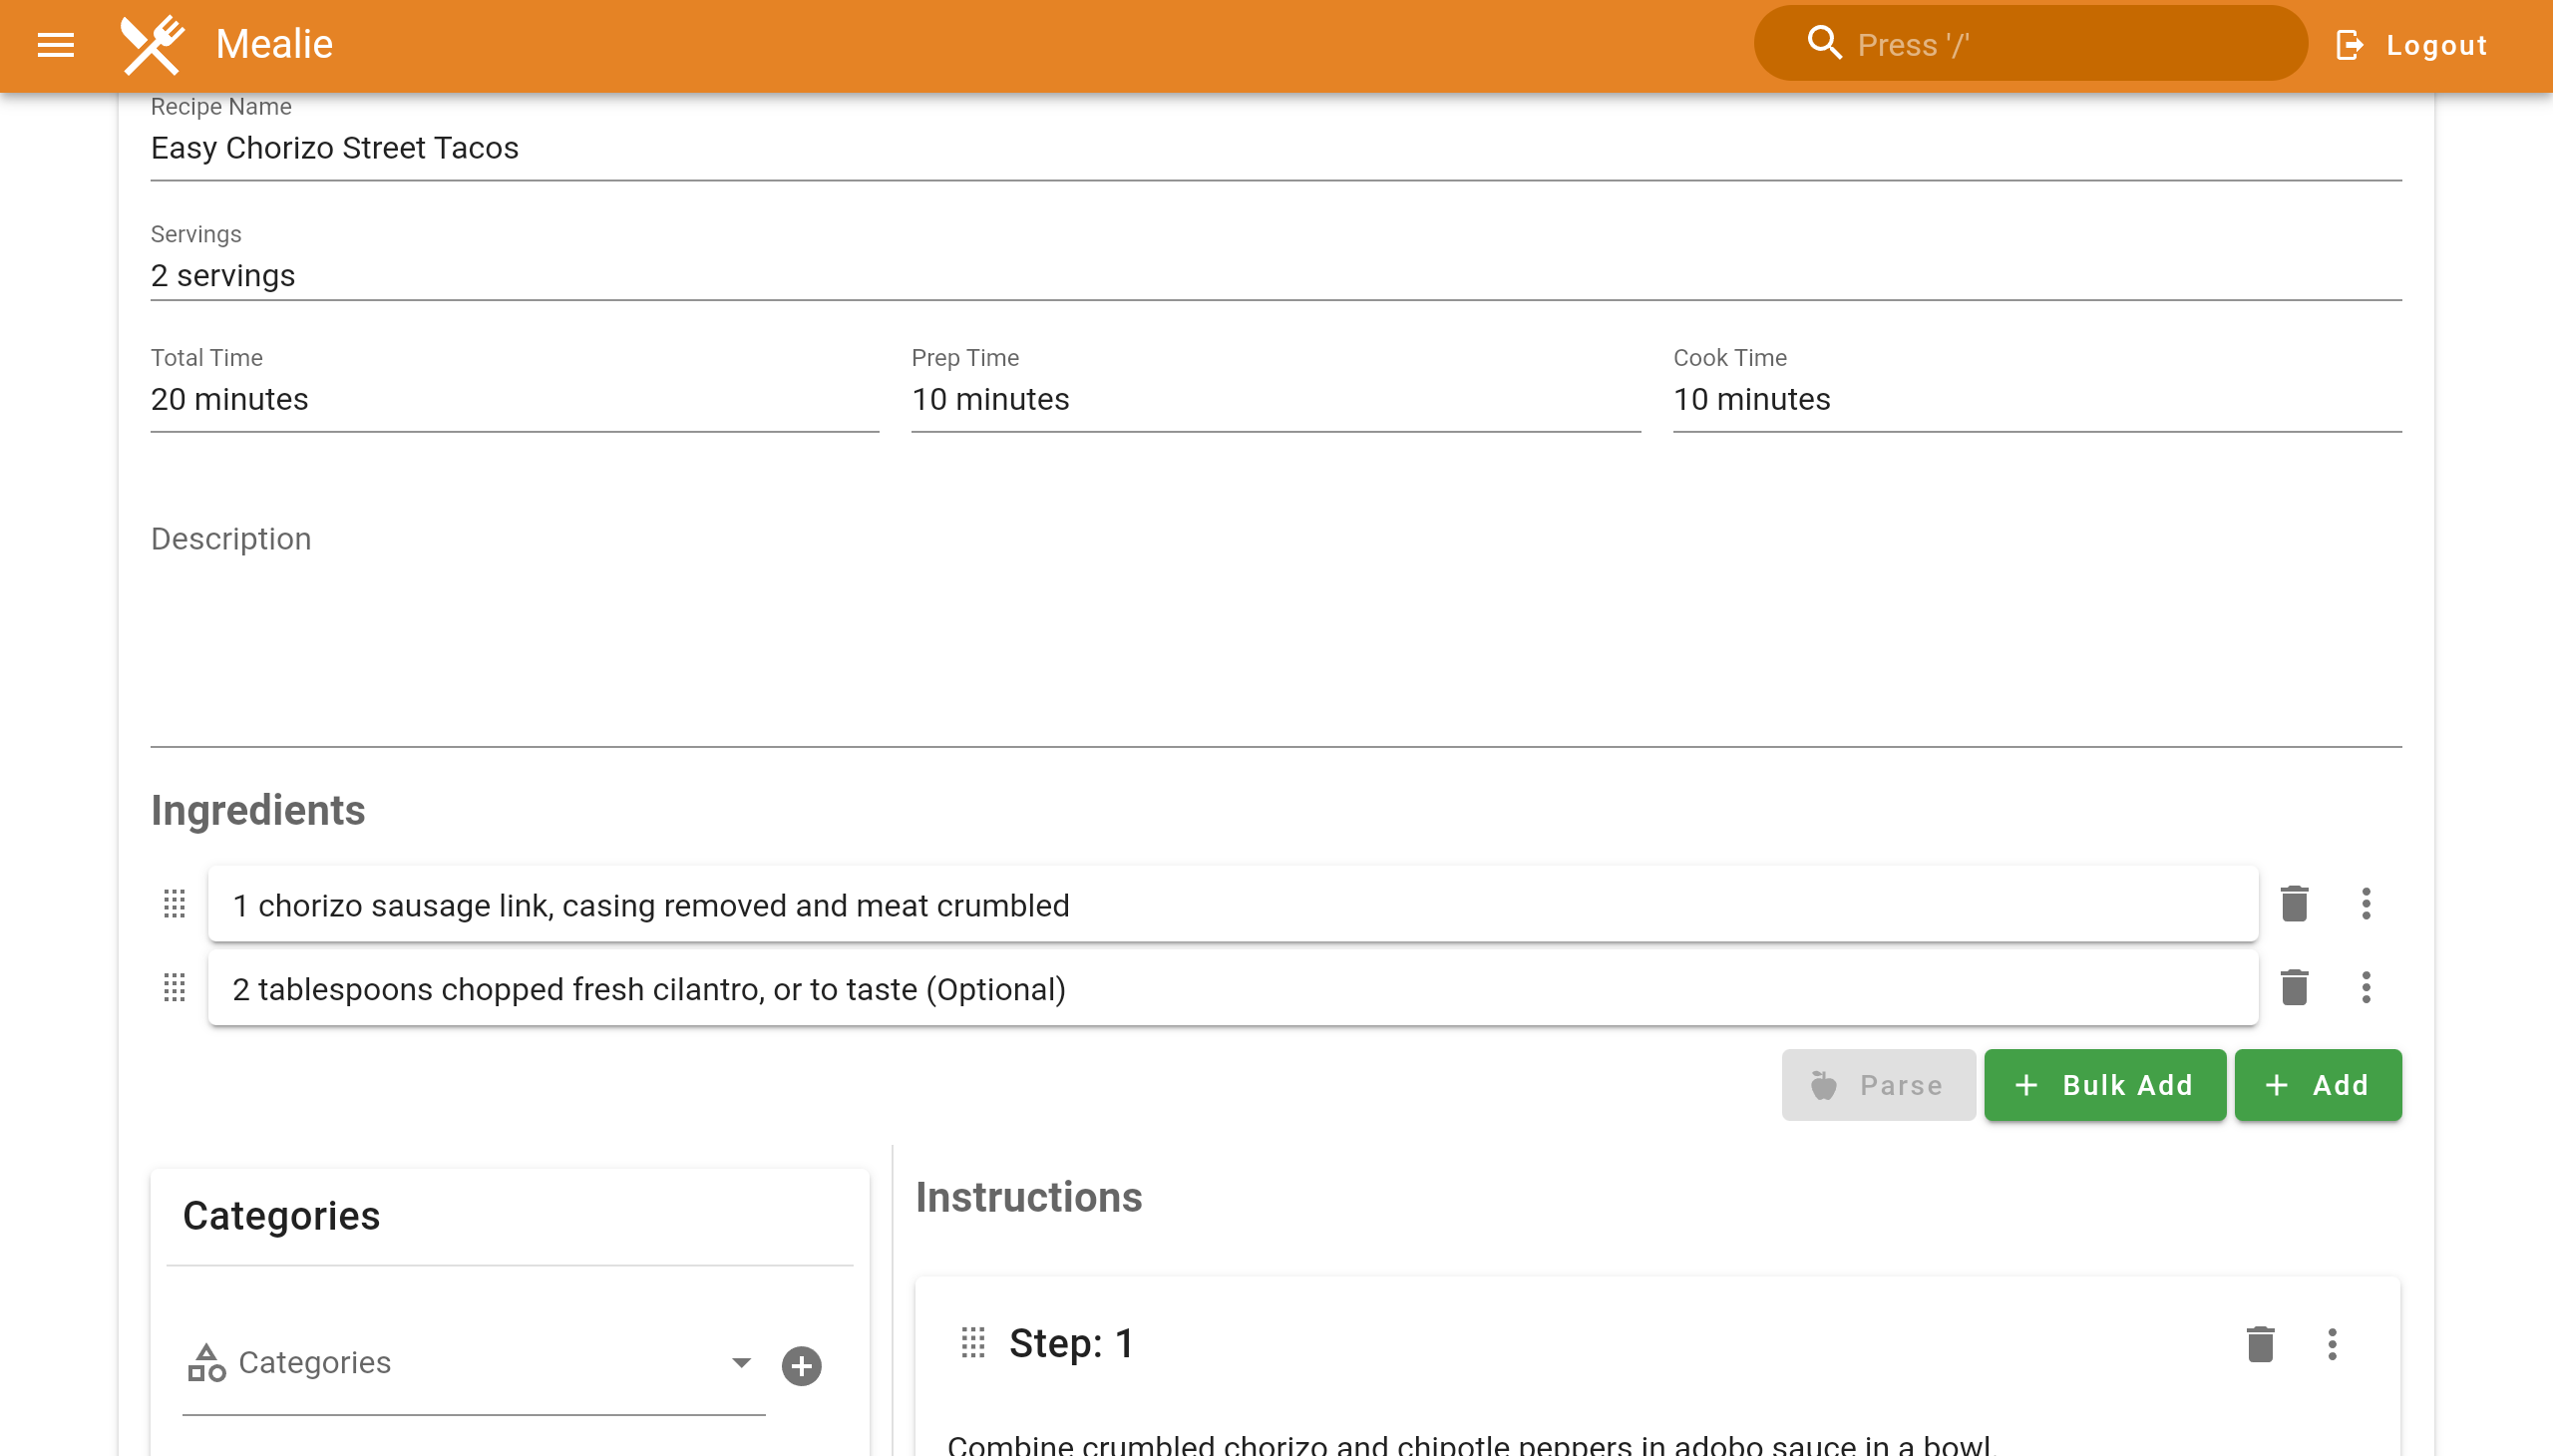This screenshot has height=1456, width=2553.
Task: Open Step 1 three-dot menu
Action: pyautogui.click(x=2331, y=1344)
